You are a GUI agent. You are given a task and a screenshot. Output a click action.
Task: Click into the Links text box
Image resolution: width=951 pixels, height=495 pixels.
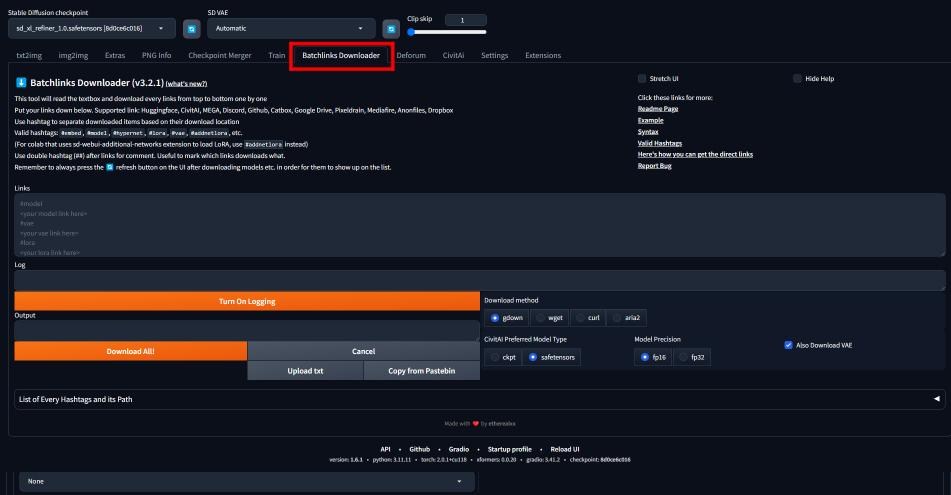coord(480,227)
